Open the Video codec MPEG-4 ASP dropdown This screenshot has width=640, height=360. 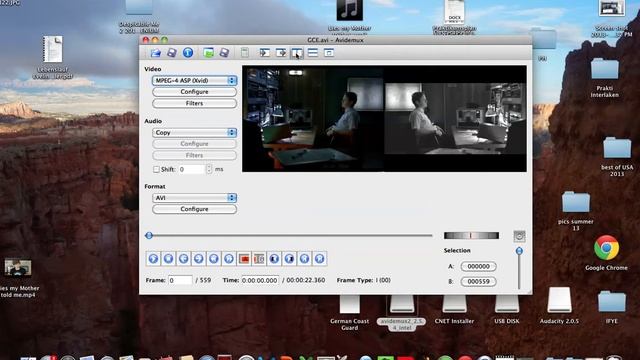(194, 80)
